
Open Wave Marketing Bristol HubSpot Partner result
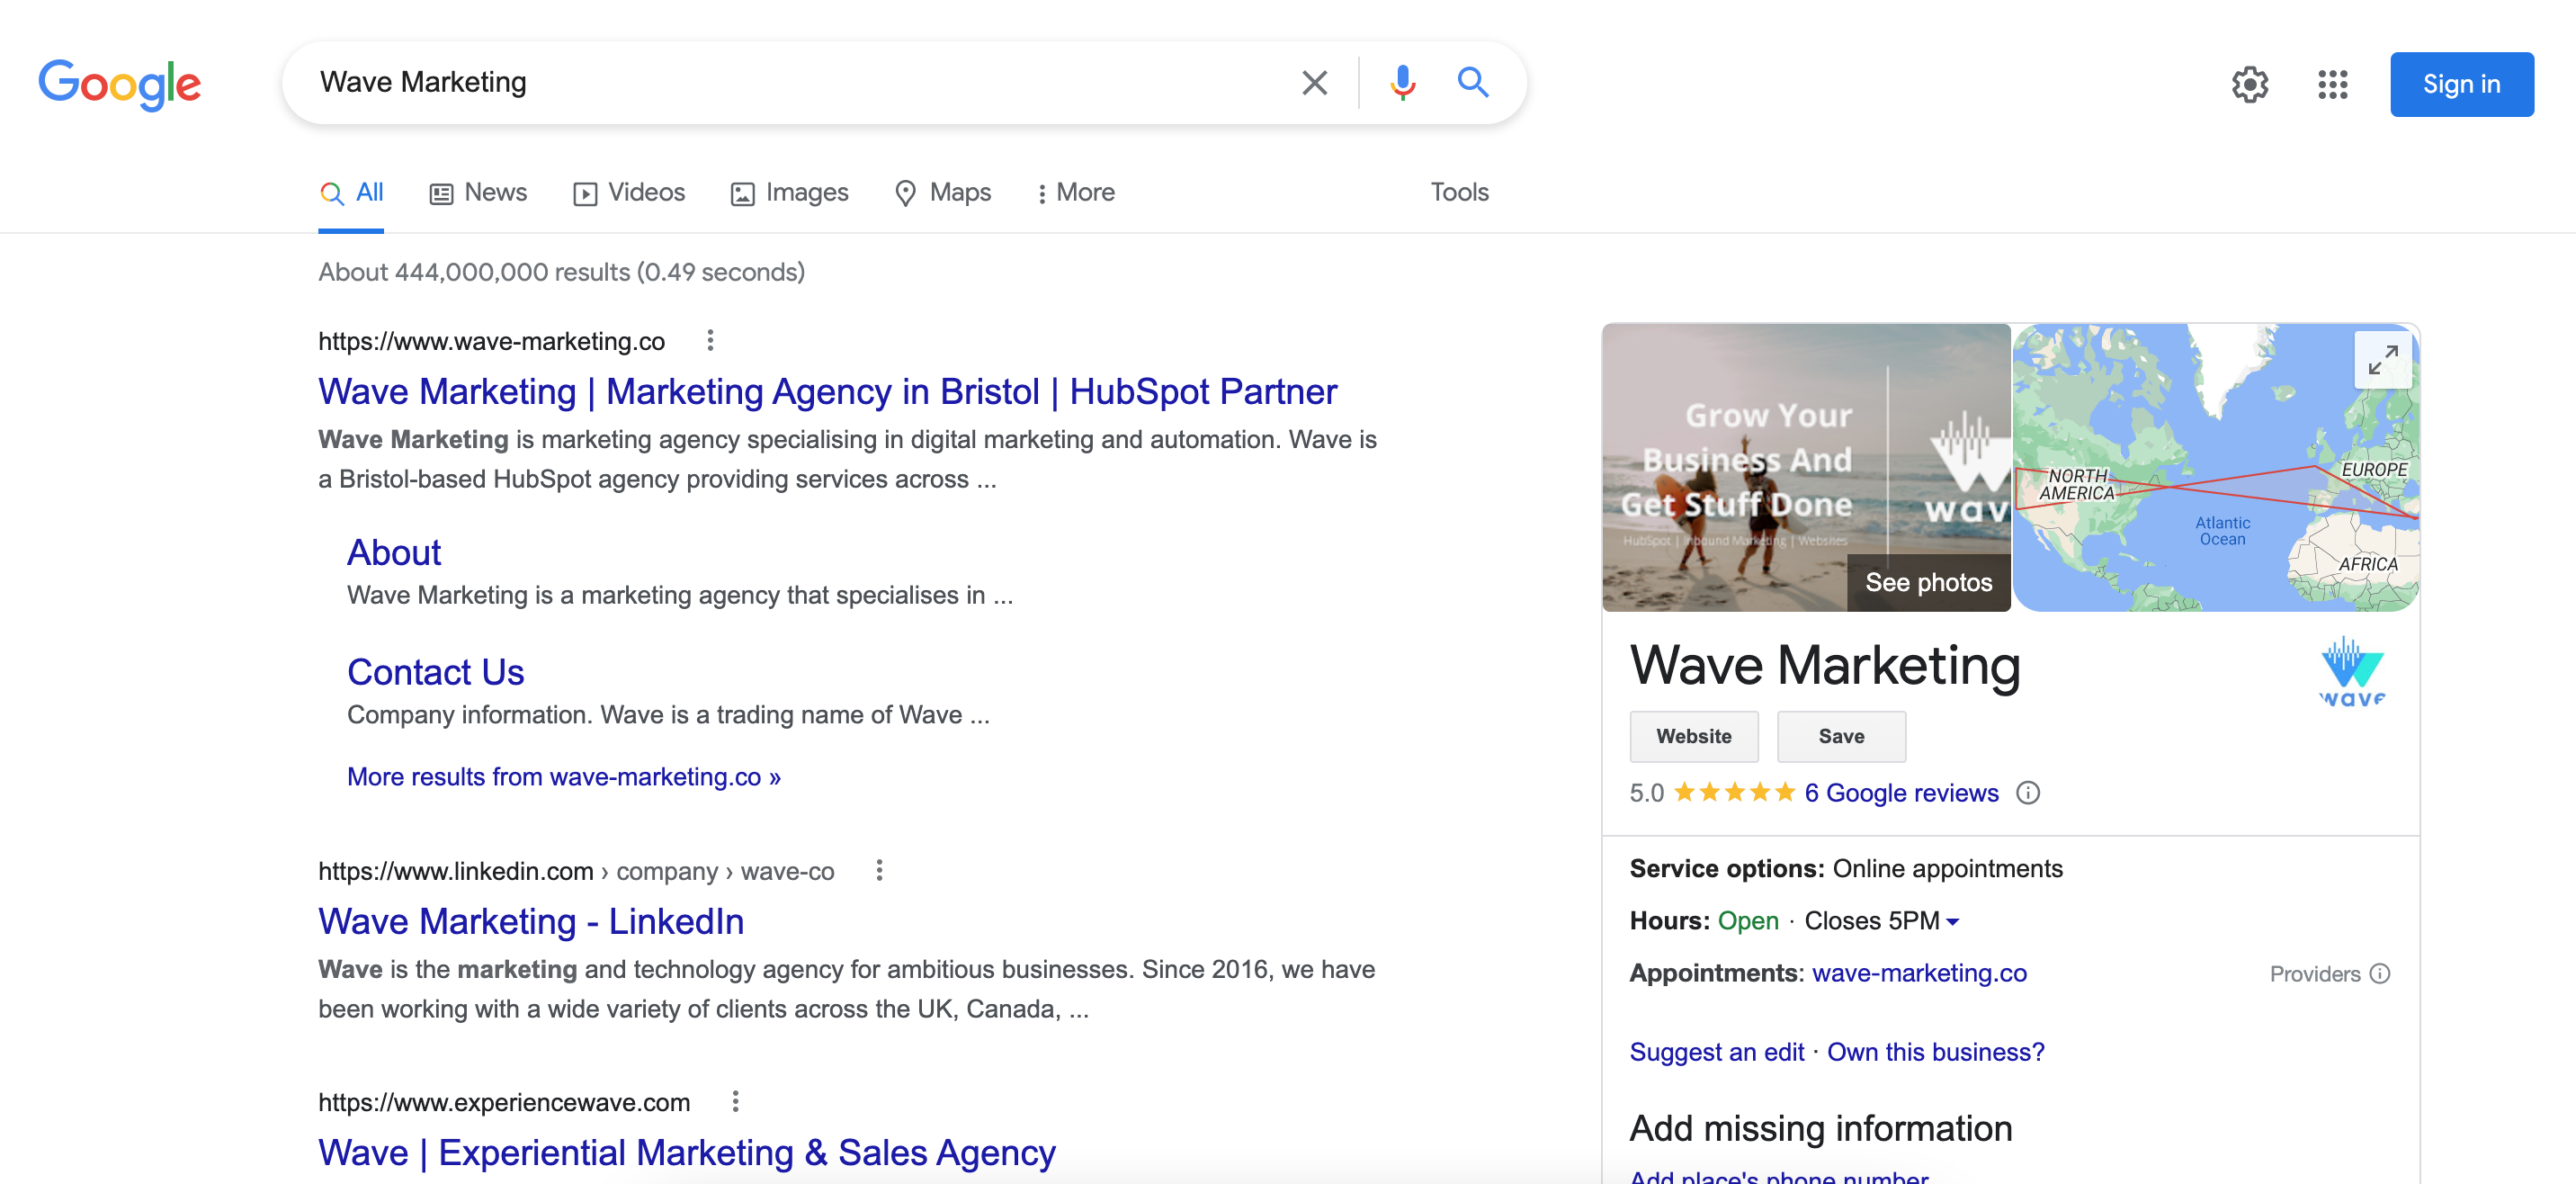click(x=827, y=392)
